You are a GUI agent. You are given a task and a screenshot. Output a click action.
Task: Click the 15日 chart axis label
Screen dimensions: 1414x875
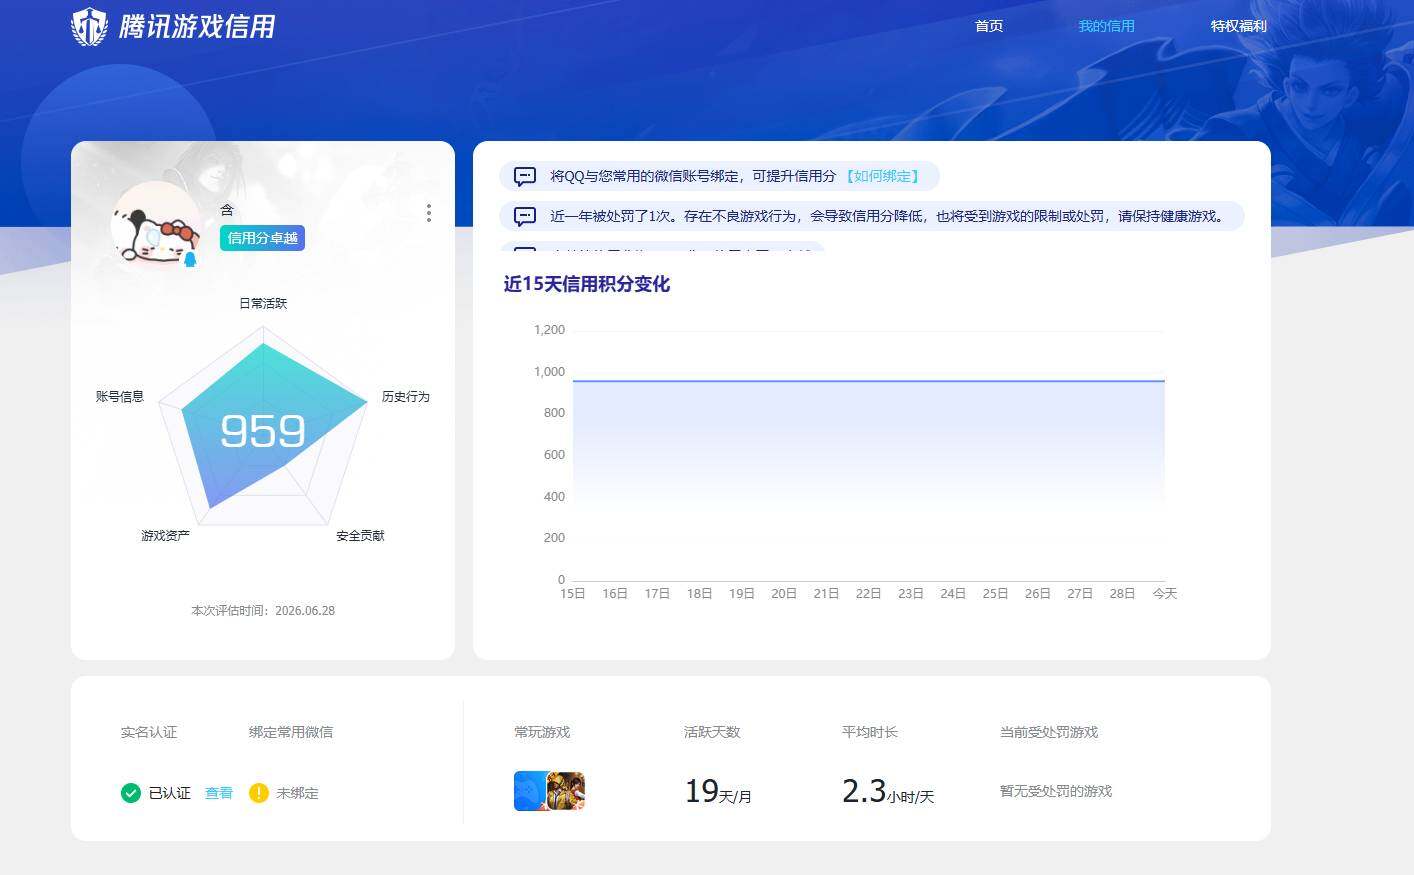[573, 594]
